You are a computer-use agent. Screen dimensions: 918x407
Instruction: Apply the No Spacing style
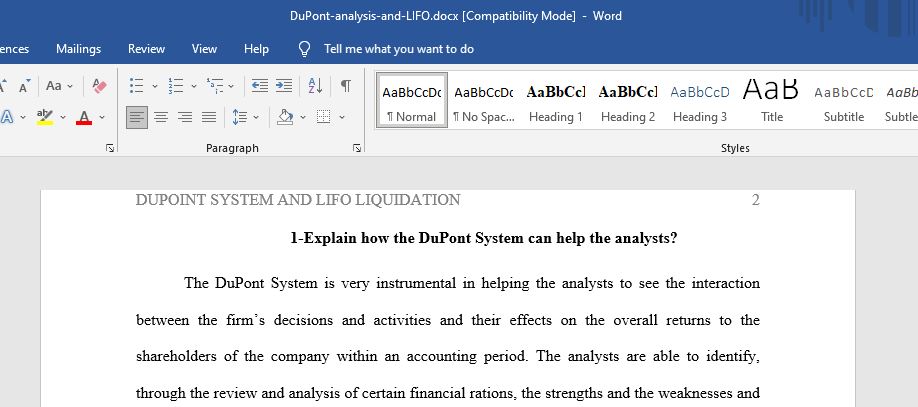click(484, 99)
